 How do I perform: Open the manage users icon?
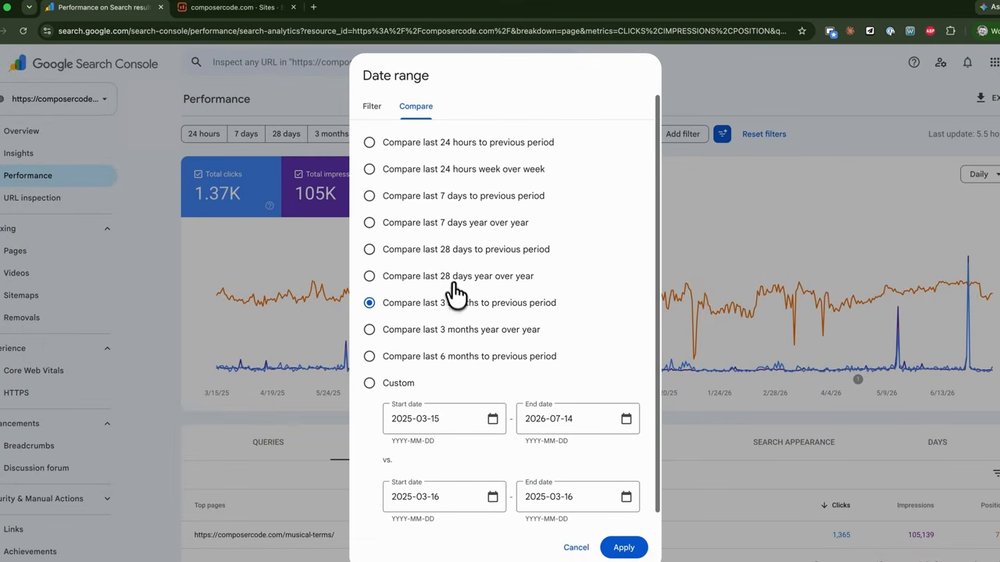(941, 62)
